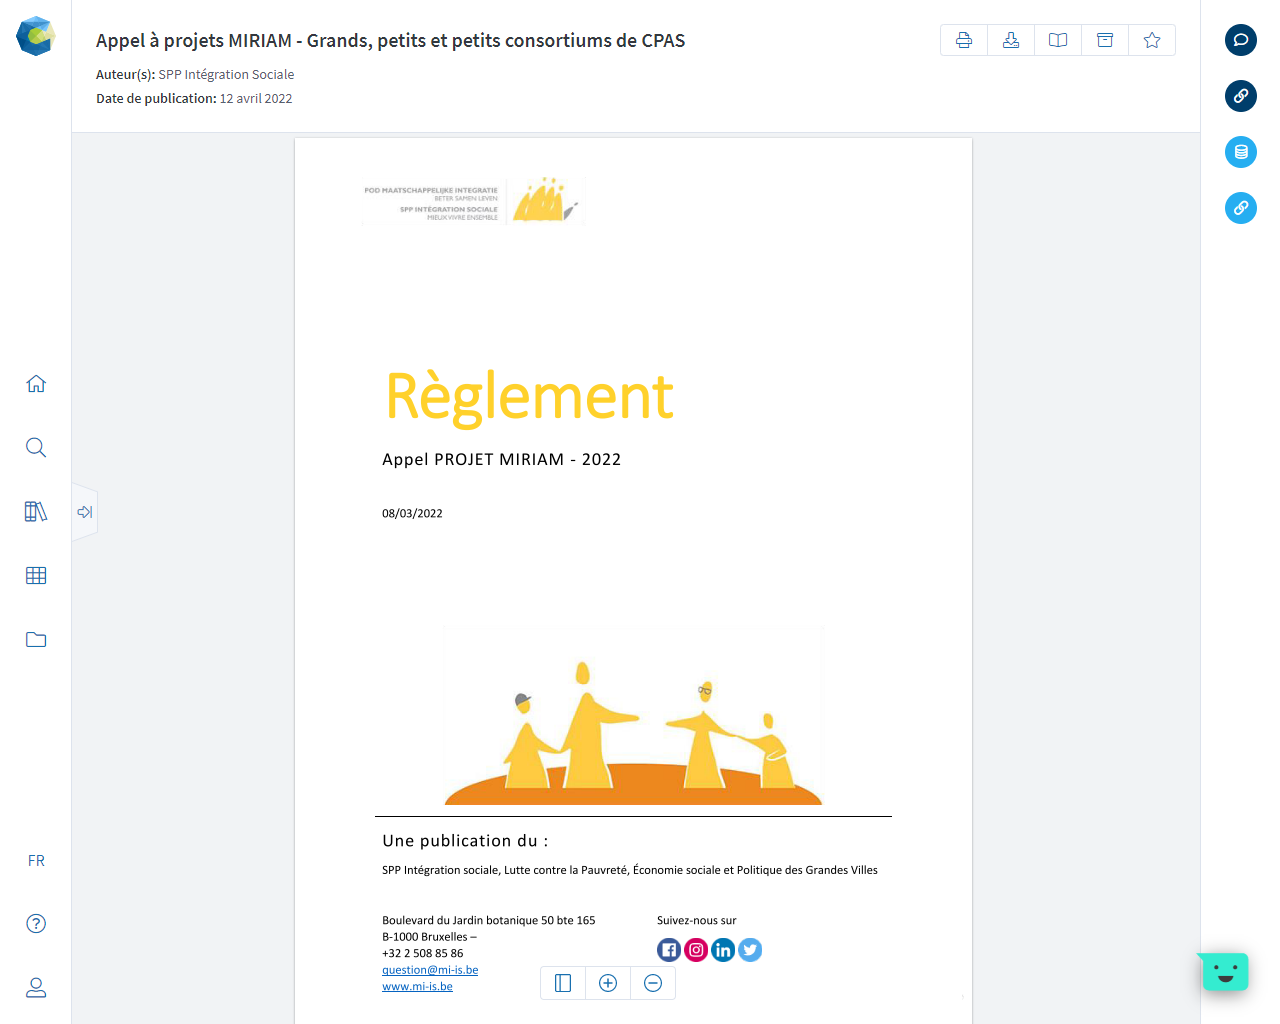Open help question mark icon
Viewport: 1280px width, 1024px height.
[x=36, y=923]
